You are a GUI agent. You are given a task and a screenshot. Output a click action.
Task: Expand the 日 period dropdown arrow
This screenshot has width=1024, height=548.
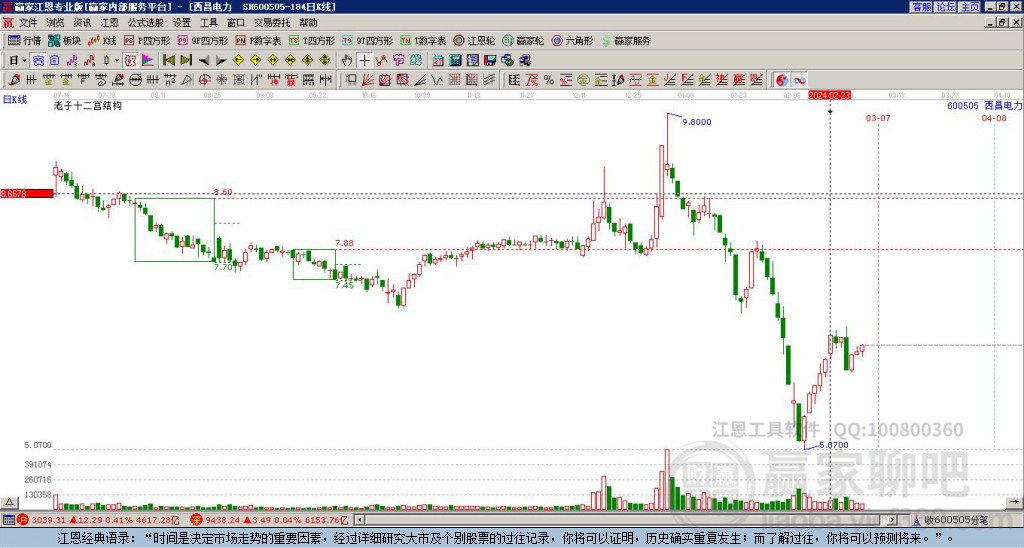click(24, 61)
